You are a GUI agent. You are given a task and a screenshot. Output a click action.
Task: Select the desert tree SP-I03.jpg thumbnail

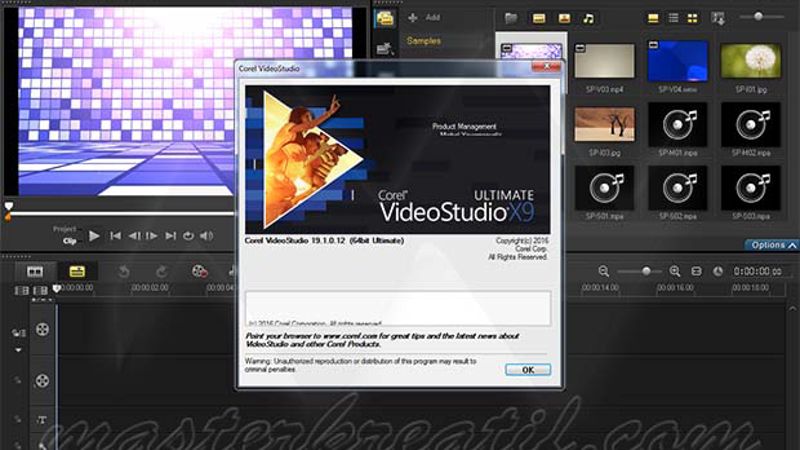pyautogui.click(x=605, y=124)
